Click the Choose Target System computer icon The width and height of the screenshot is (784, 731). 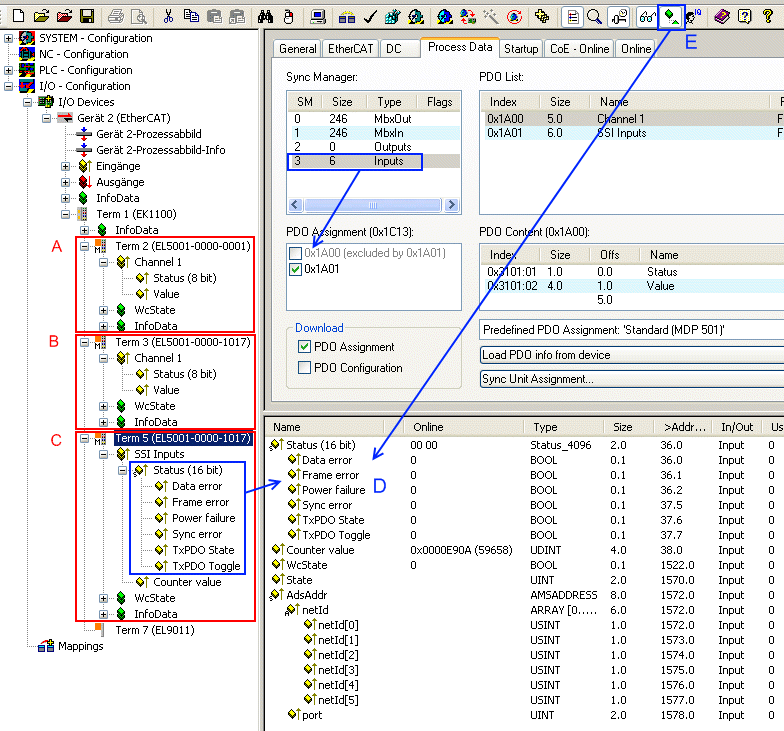click(x=318, y=18)
